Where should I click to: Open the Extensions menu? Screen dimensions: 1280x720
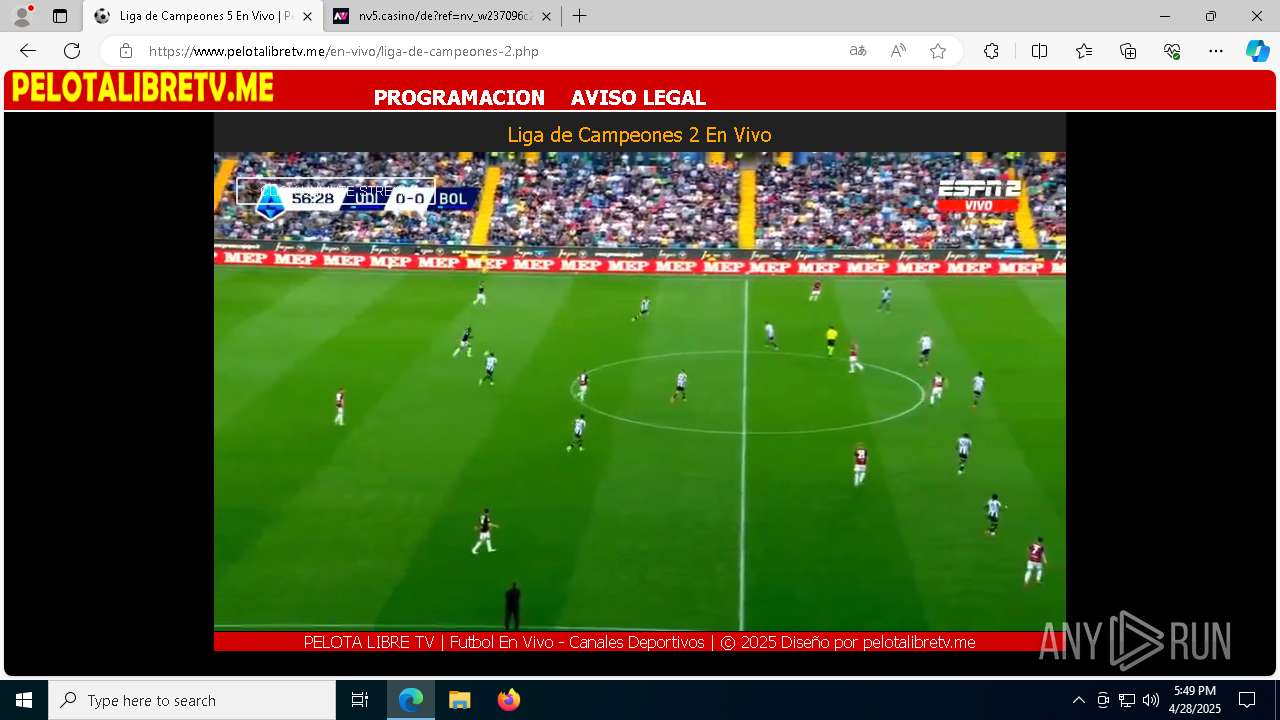pos(991,51)
